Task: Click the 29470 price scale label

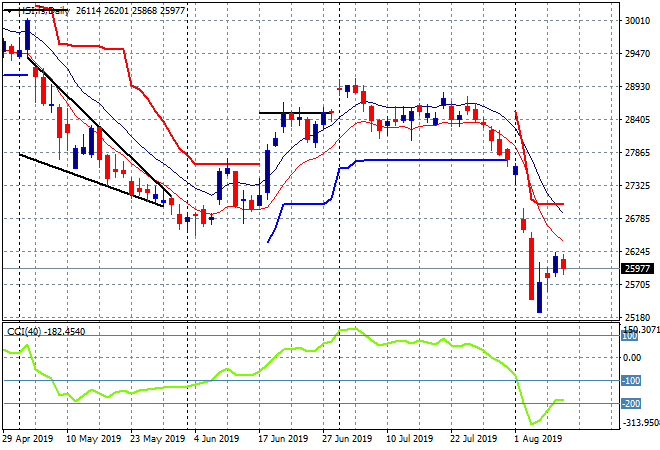Action: coord(637,54)
